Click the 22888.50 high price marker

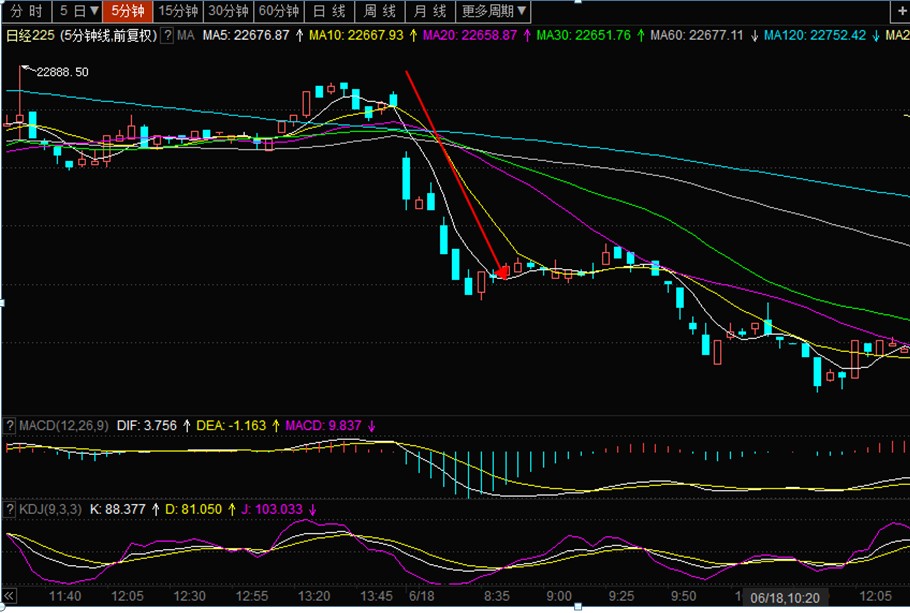click(x=62, y=72)
